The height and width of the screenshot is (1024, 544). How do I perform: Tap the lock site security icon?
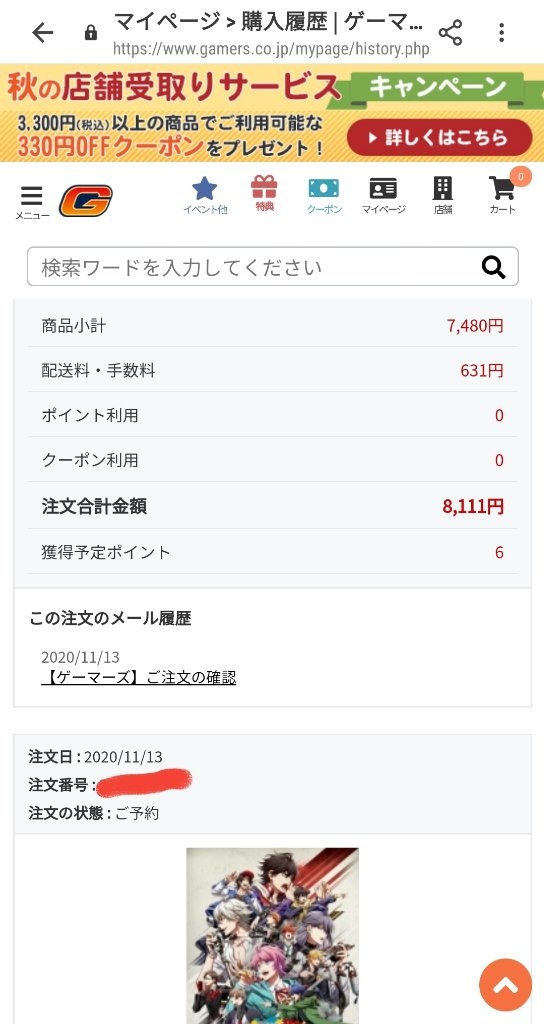[91, 33]
